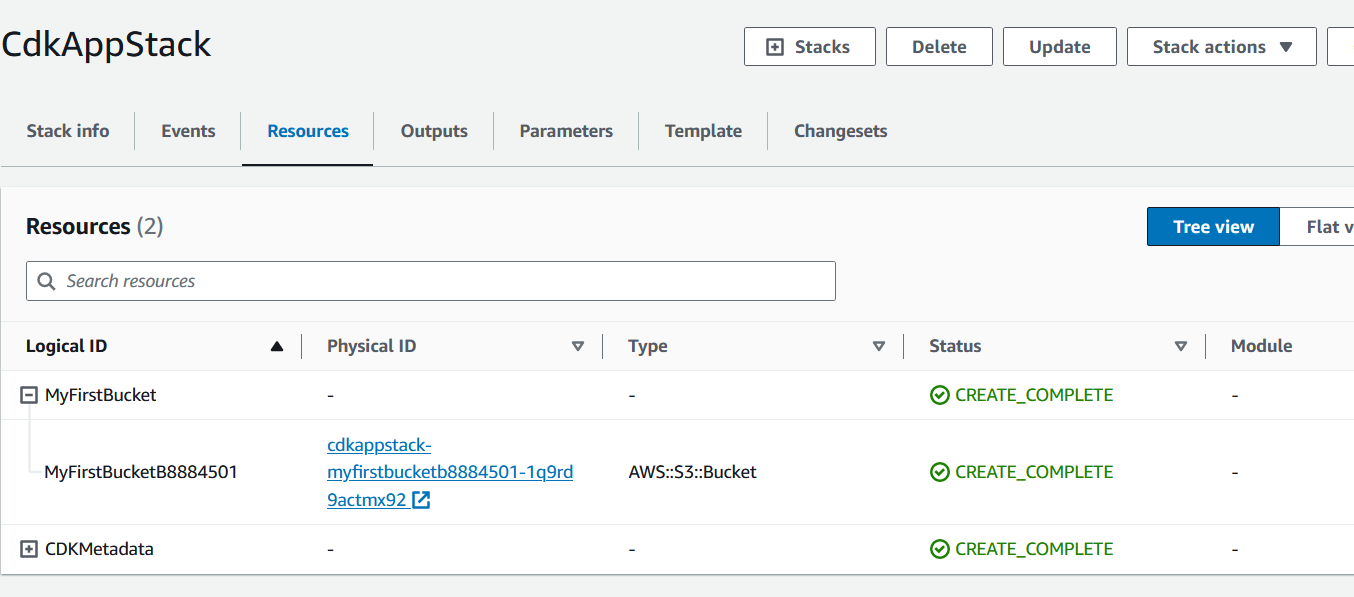The width and height of the screenshot is (1354, 597).
Task: Click the search magnifier icon
Action: (x=46, y=281)
